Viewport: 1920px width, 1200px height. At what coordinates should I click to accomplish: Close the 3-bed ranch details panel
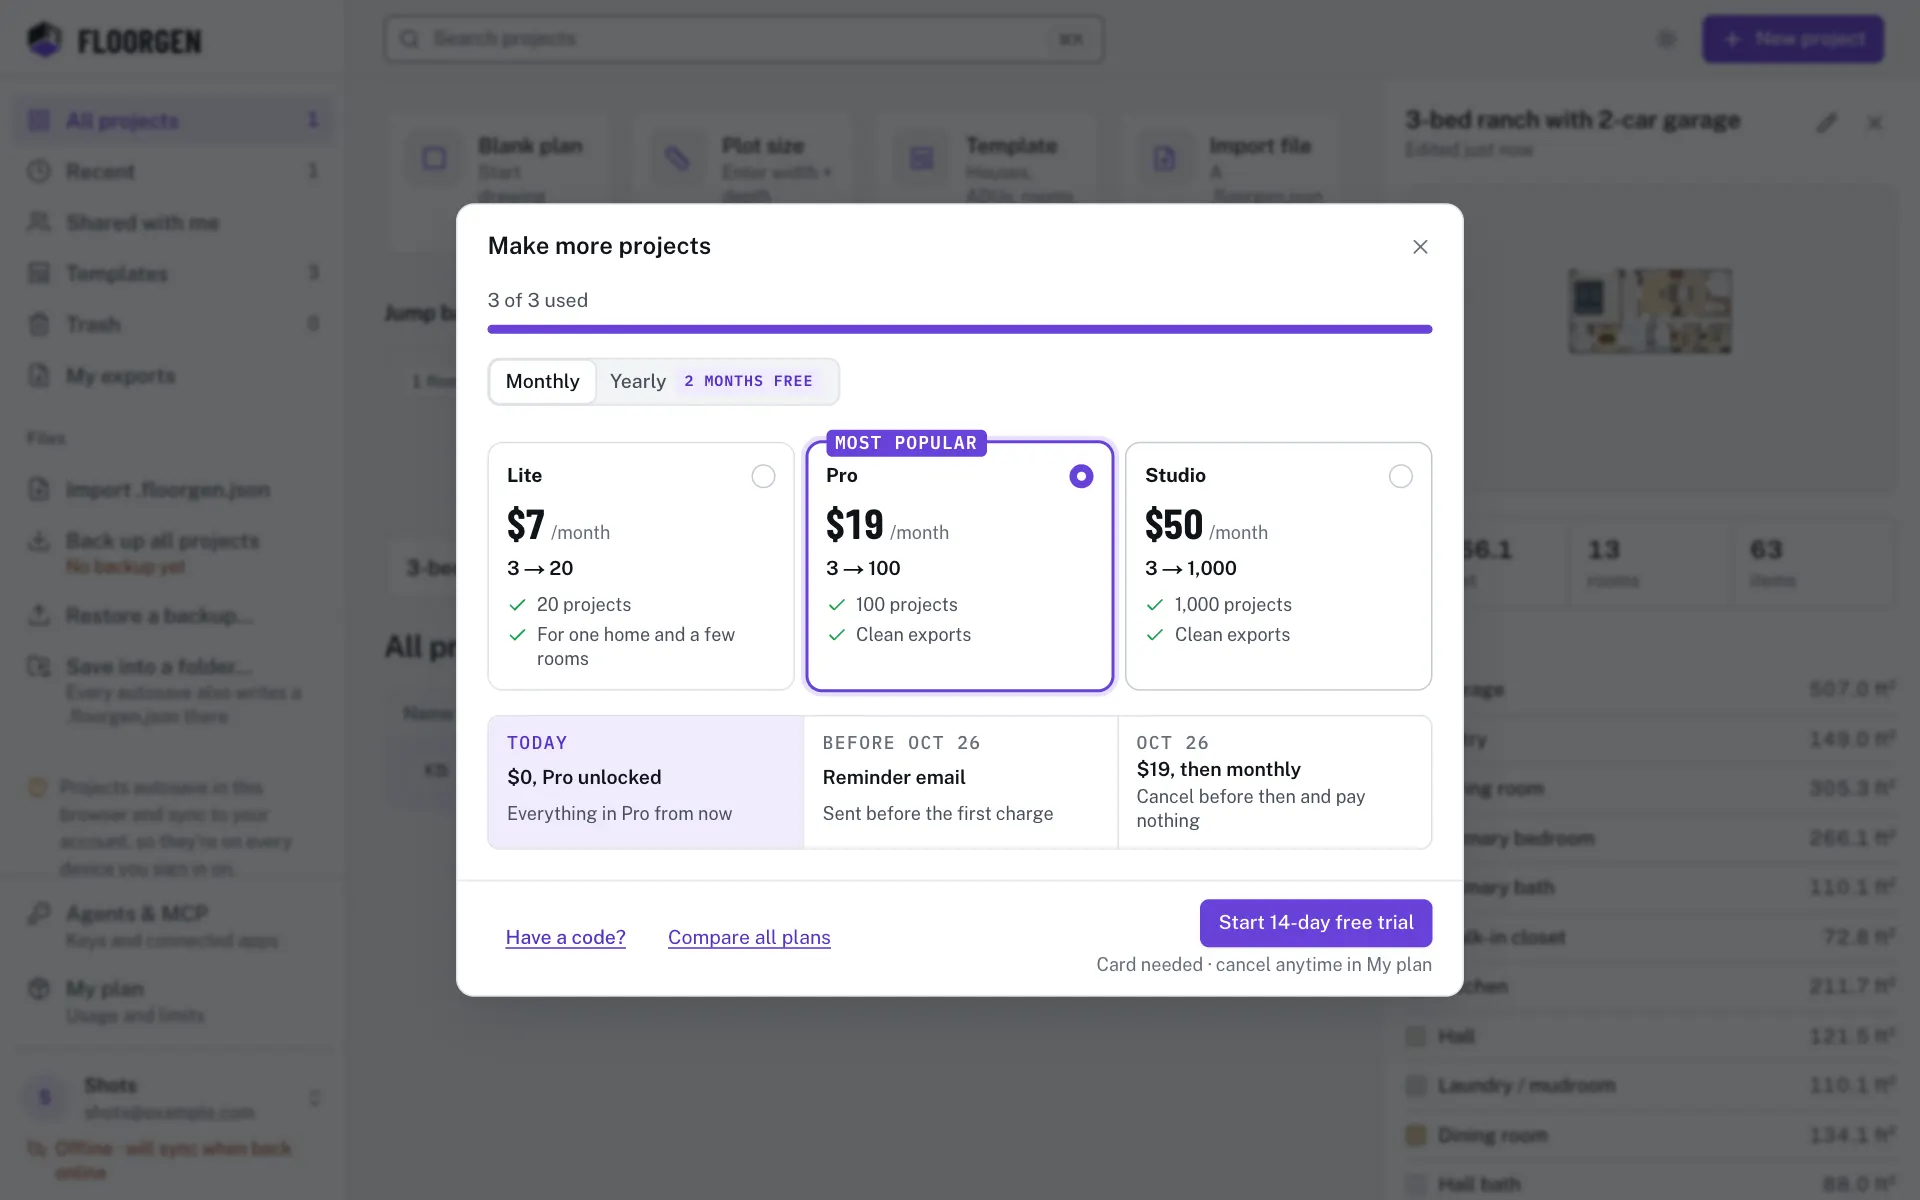[1875, 123]
